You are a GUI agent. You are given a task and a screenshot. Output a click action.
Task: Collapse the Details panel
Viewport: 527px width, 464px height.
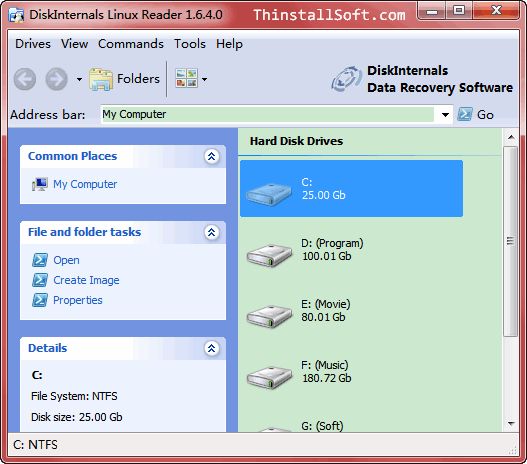pyautogui.click(x=211, y=348)
